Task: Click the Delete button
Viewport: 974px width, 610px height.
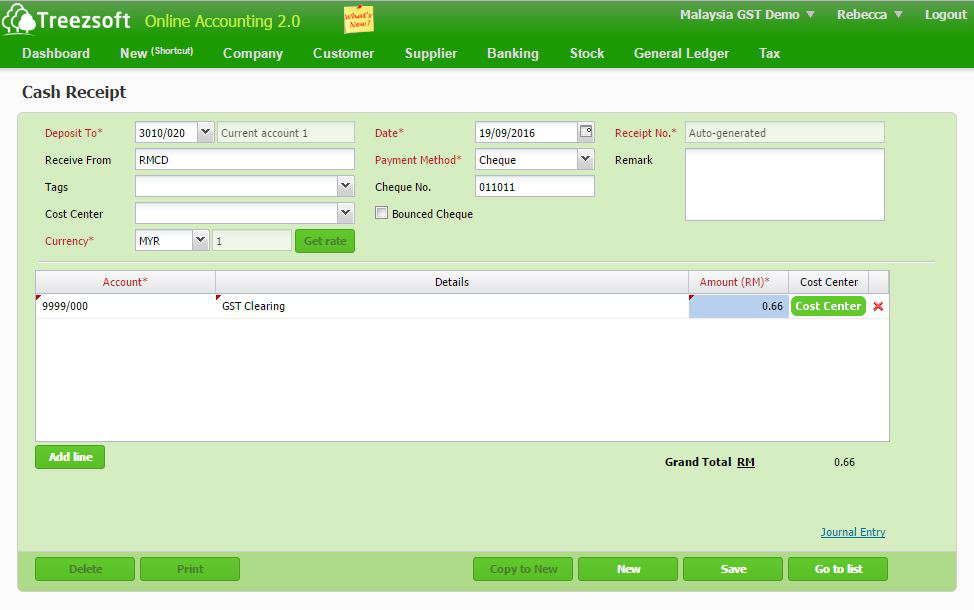Action: pyautogui.click(x=85, y=569)
